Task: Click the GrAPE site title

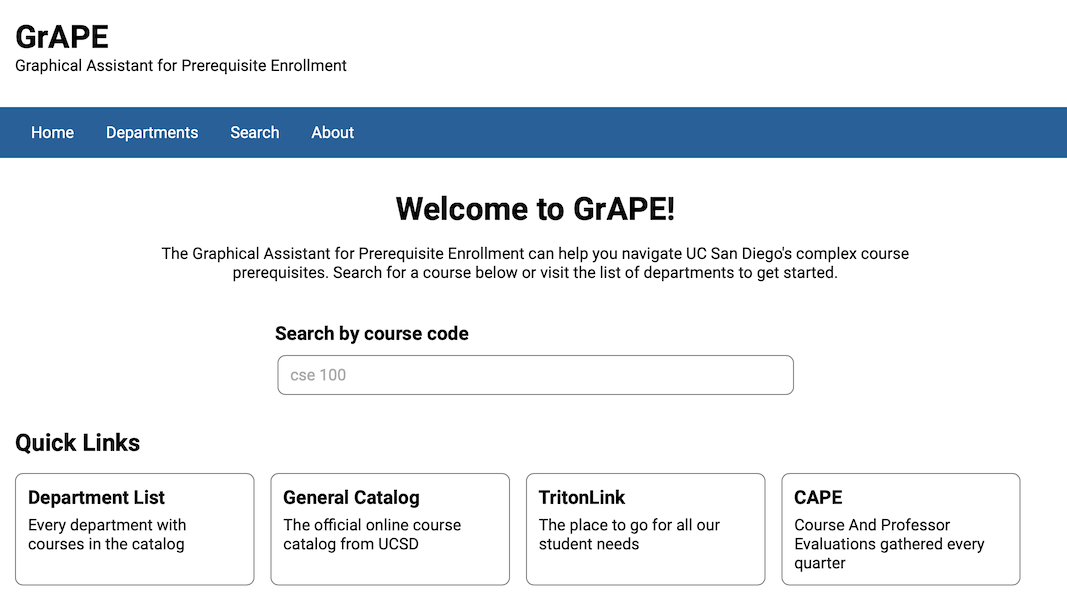Action: (x=62, y=37)
